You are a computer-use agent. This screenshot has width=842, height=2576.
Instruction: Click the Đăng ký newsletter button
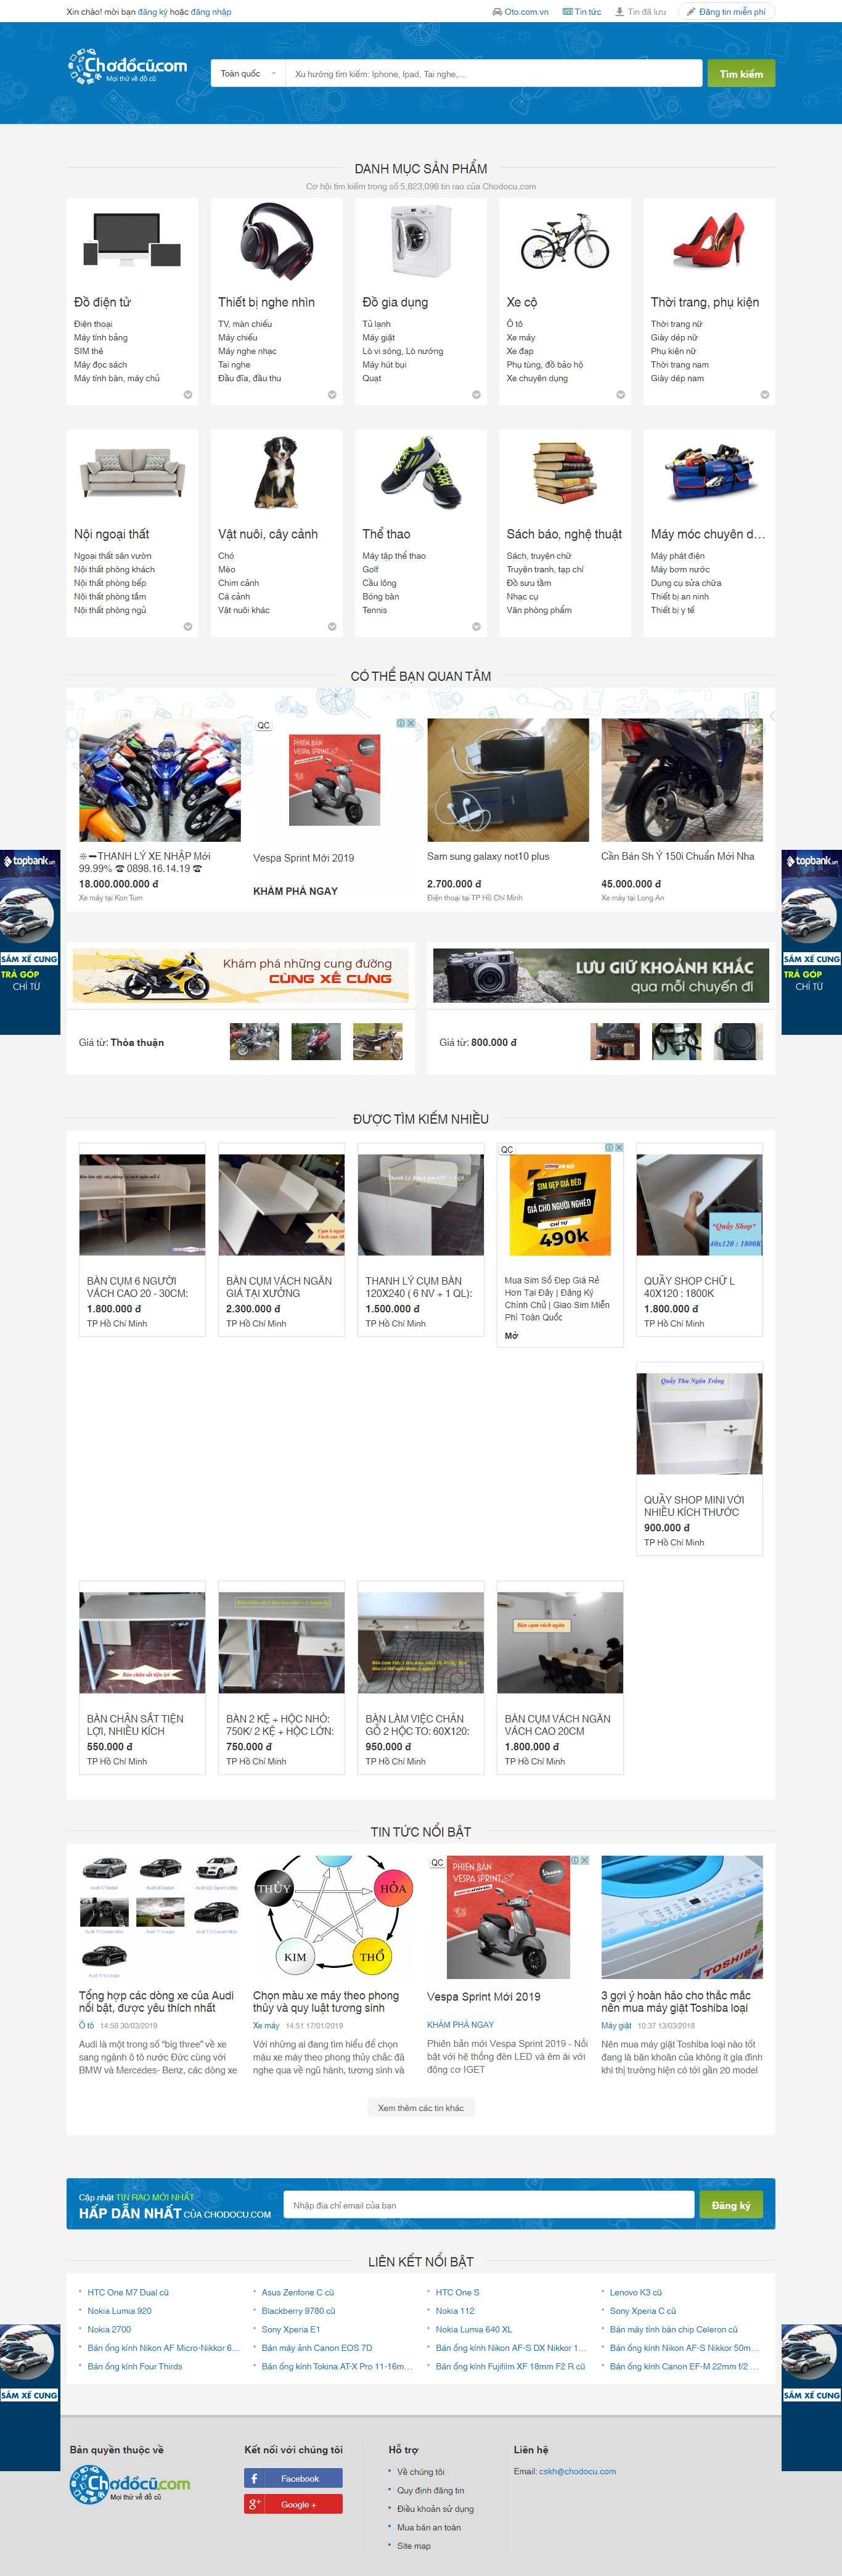[x=730, y=2205]
